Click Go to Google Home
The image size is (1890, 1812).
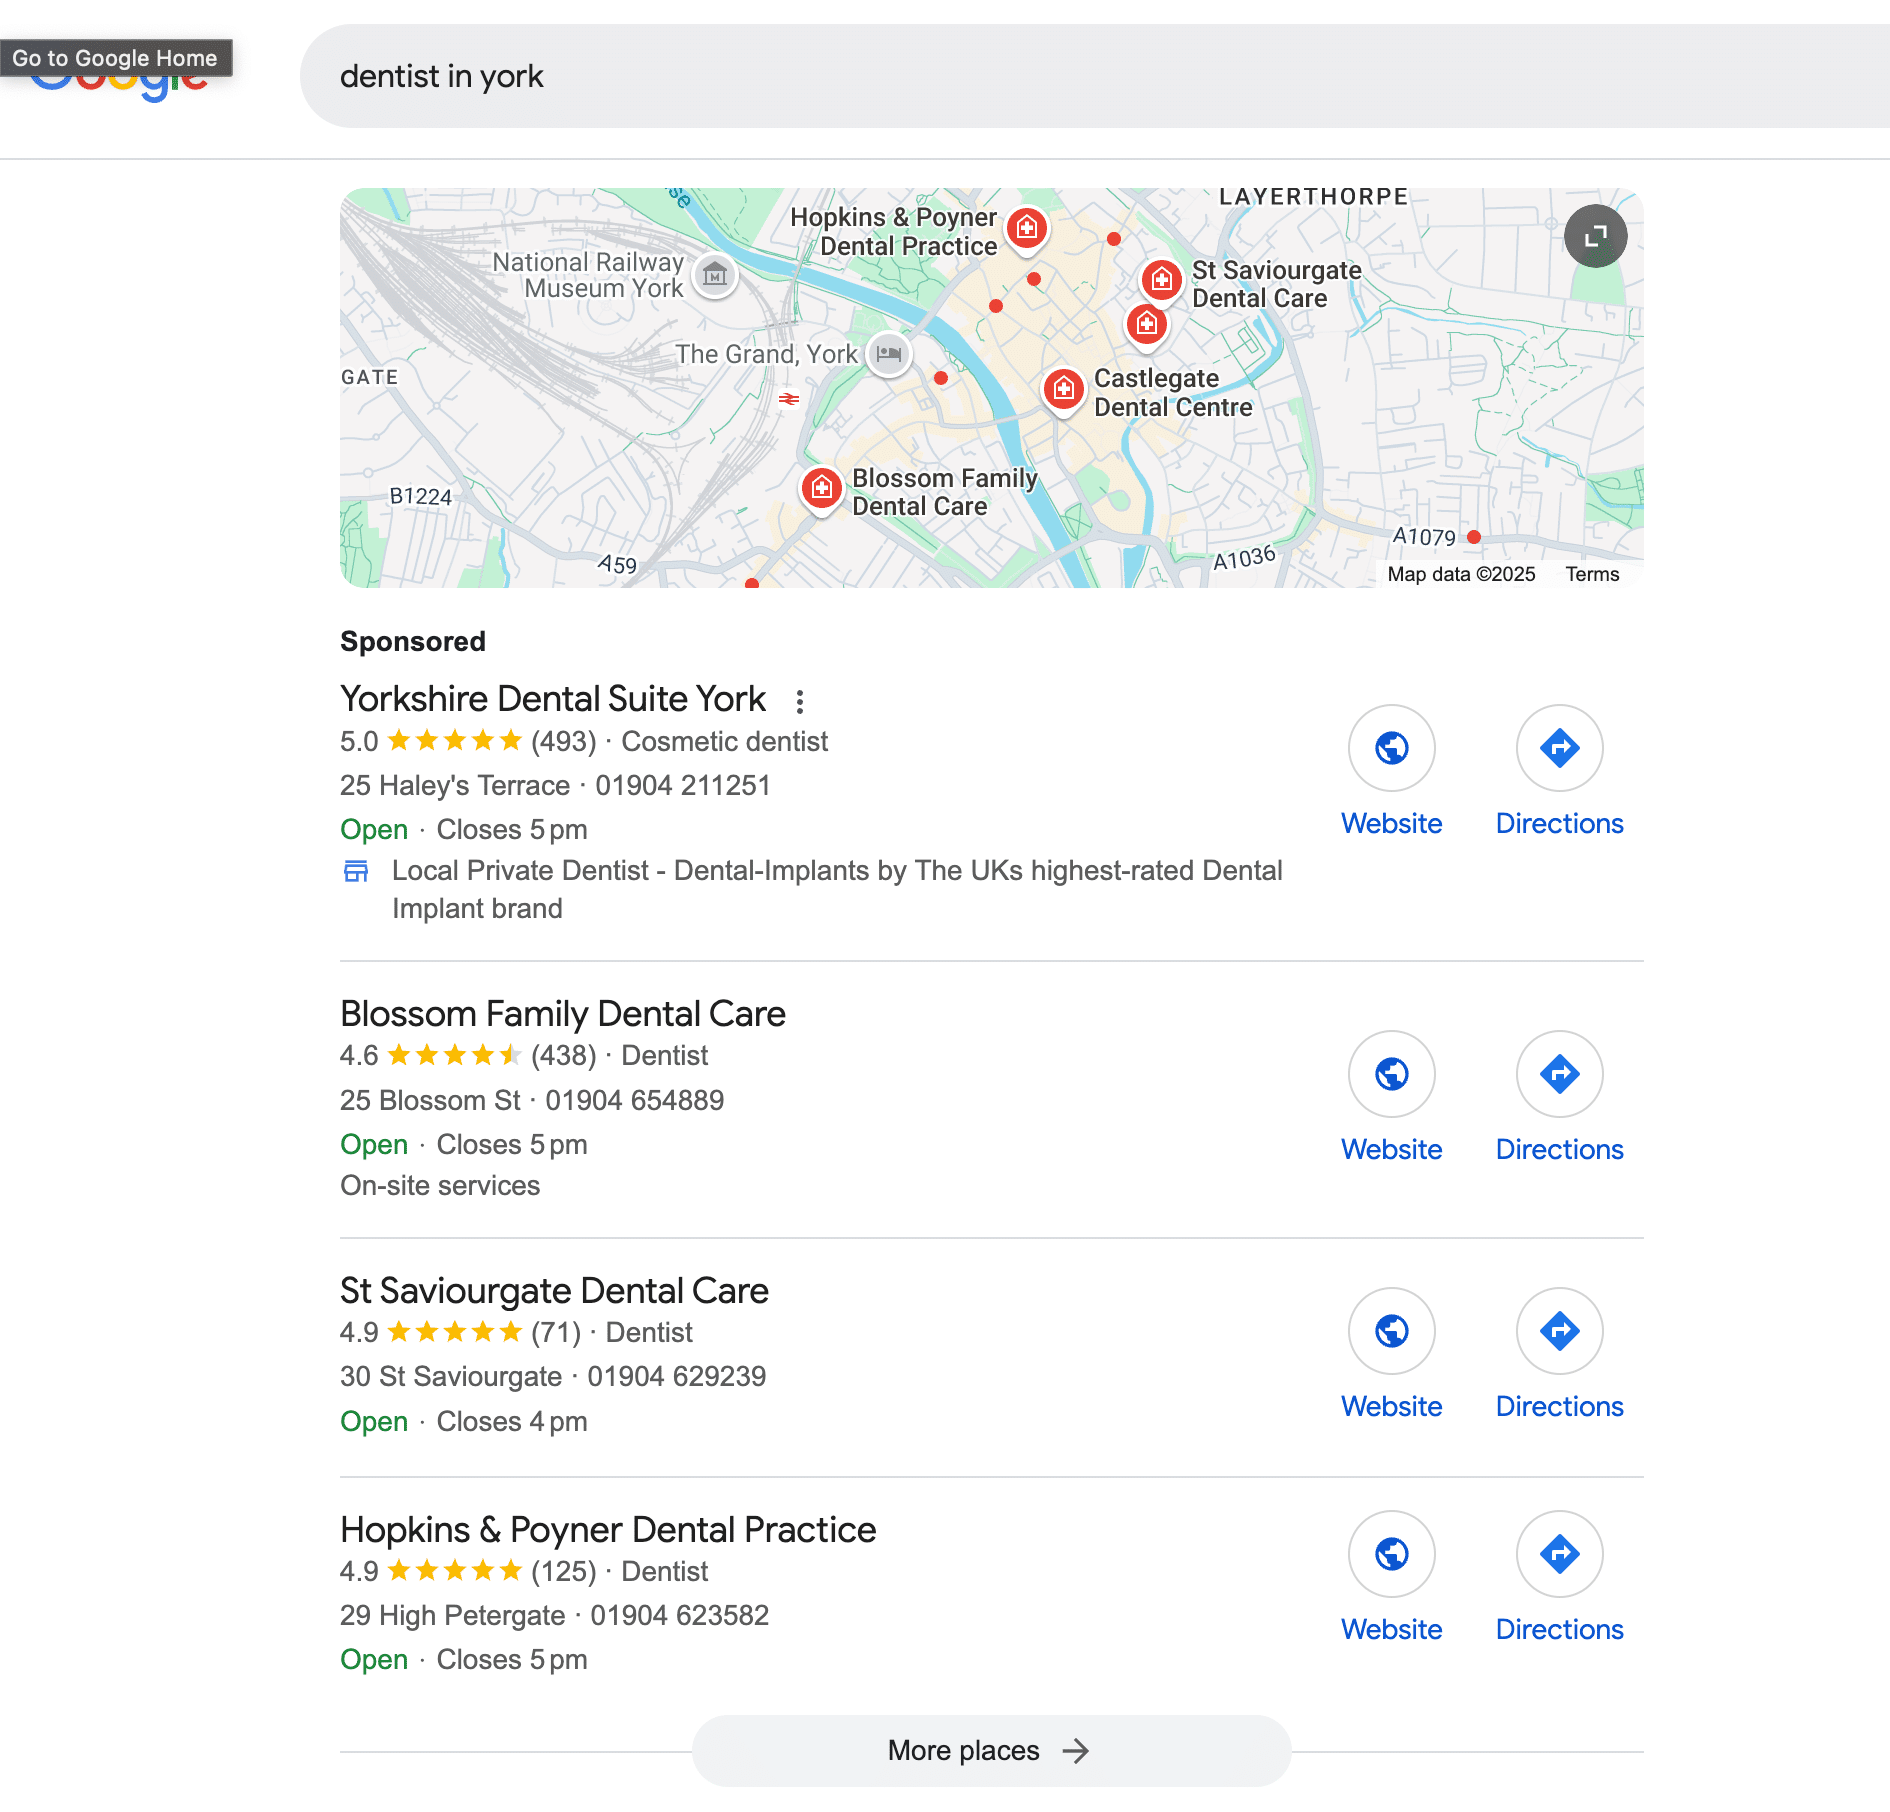point(118,58)
